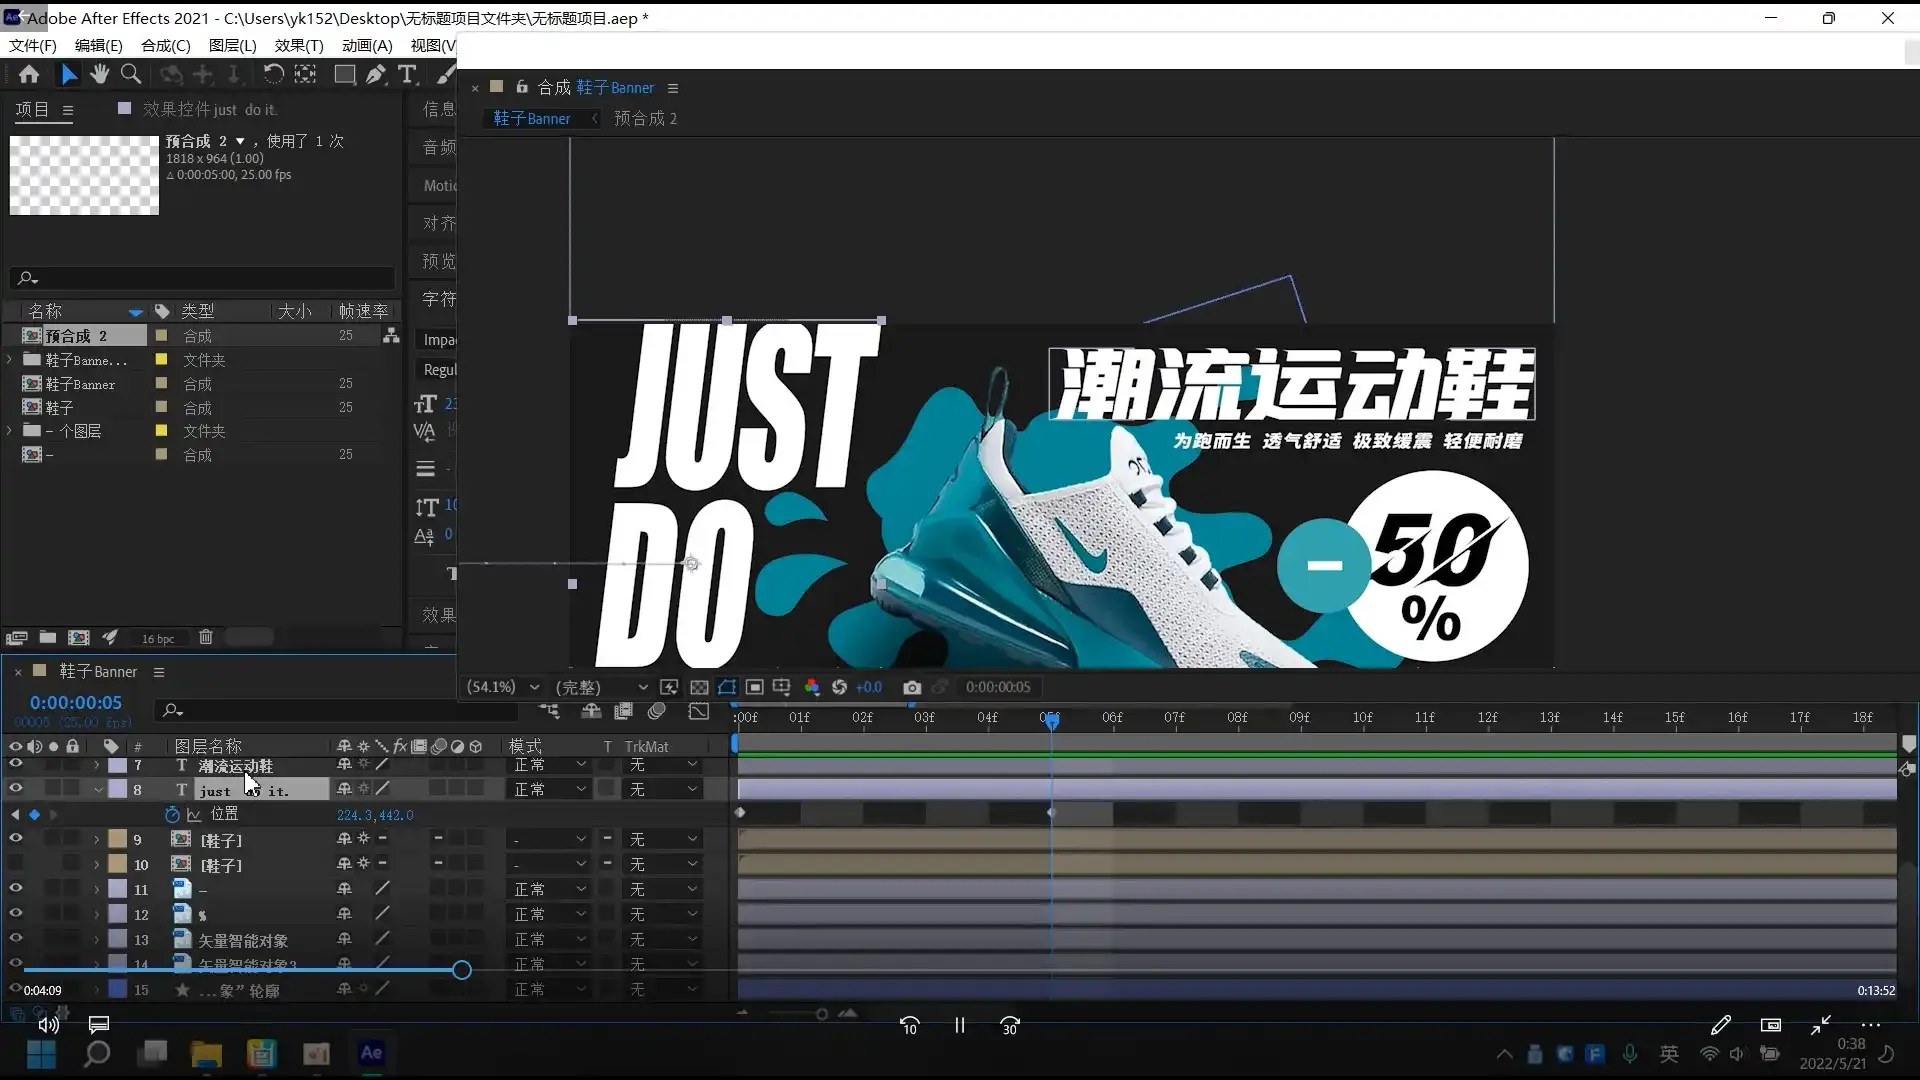This screenshot has width=1920, height=1080.
Task: Click the 16 bpc button below the project panel
Action: tap(157, 638)
